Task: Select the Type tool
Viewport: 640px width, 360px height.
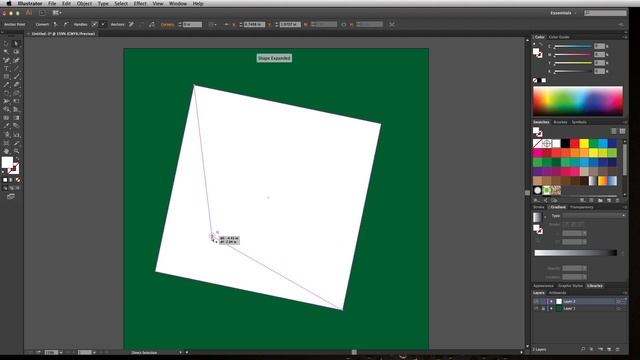Action: click(x=7, y=69)
